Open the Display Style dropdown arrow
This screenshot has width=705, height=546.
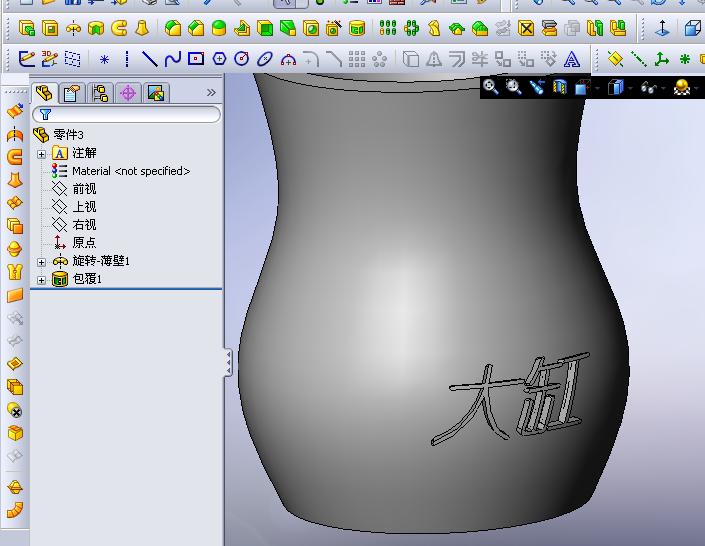[629, 88]
